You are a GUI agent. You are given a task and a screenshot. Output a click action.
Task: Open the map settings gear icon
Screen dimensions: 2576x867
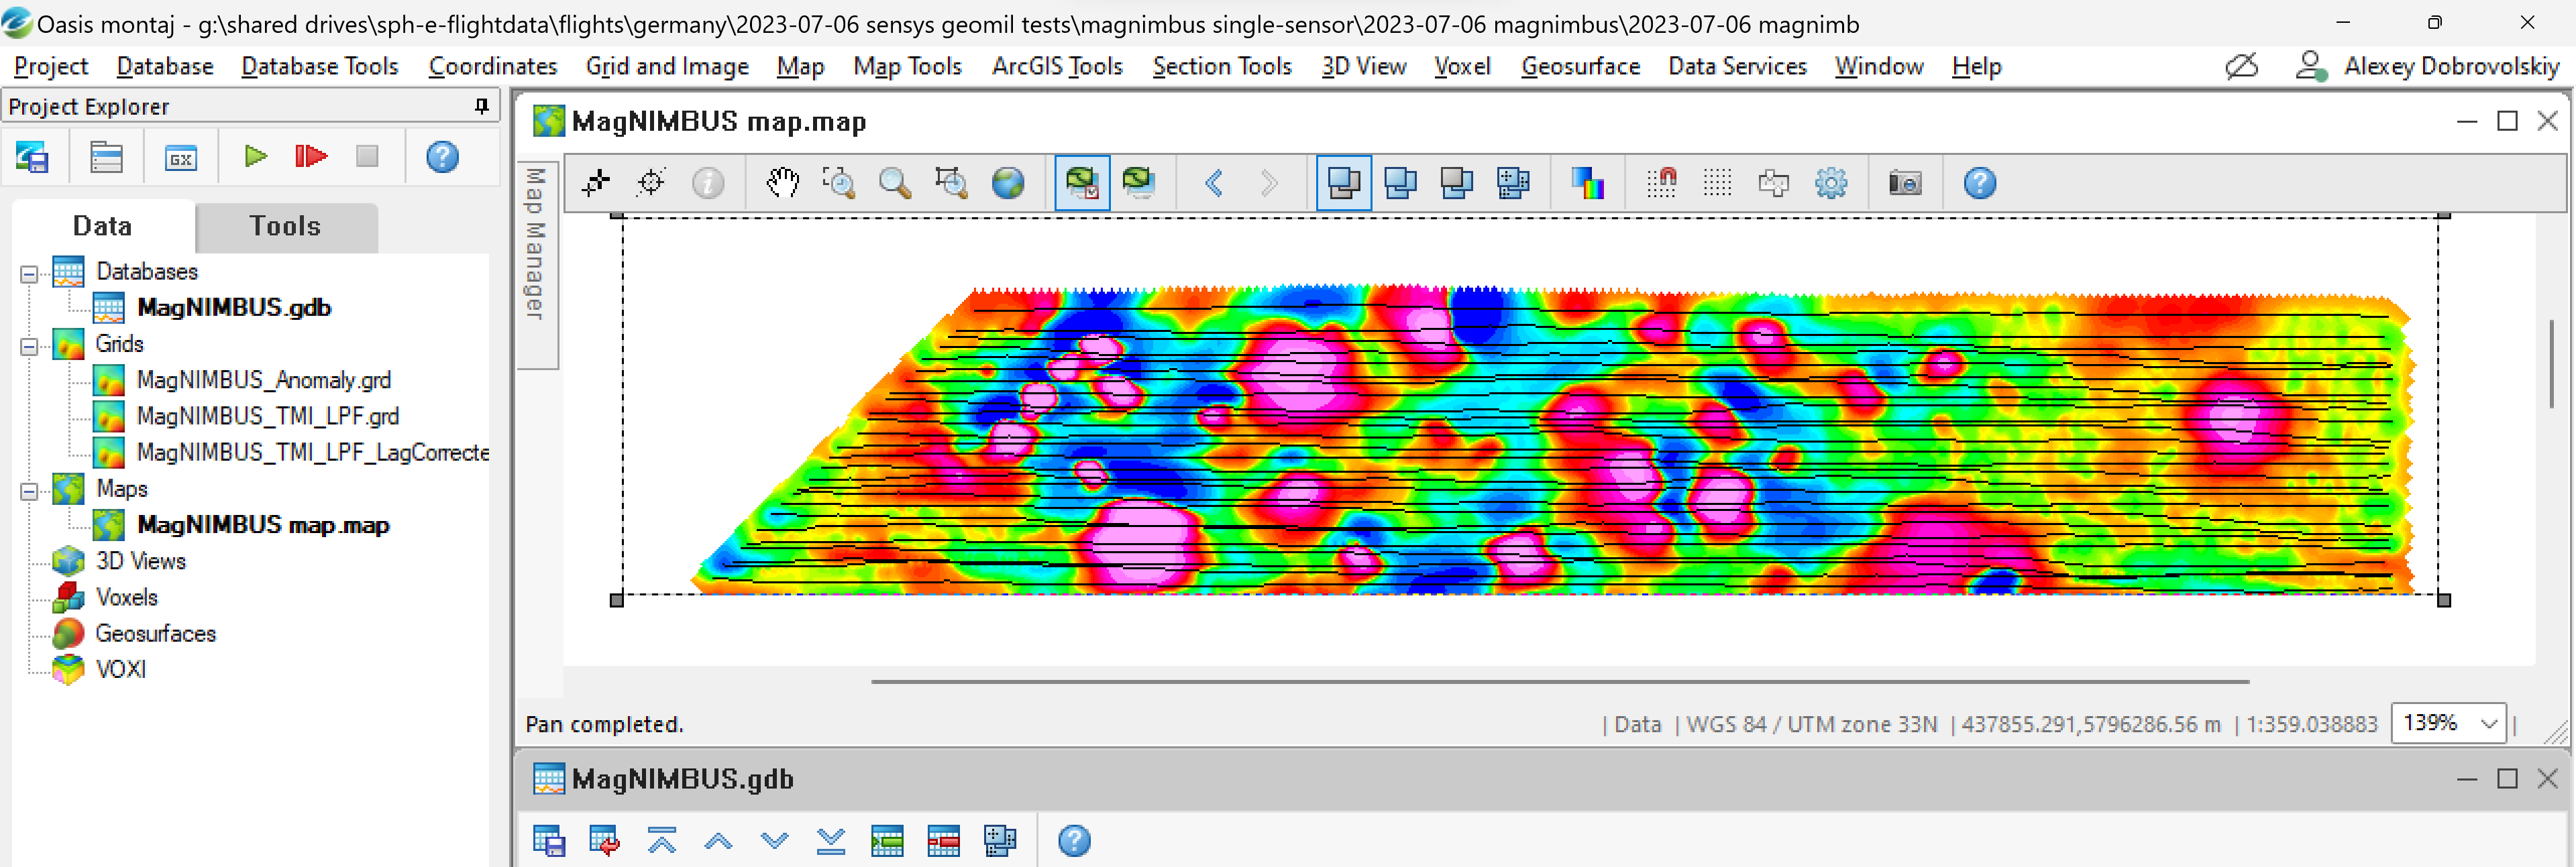(1831, 183)
